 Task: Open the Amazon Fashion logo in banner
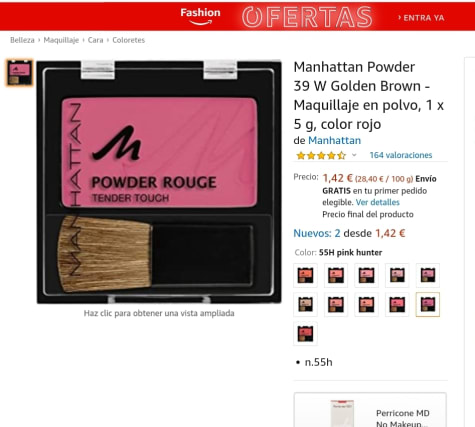(x=200, y=16)
